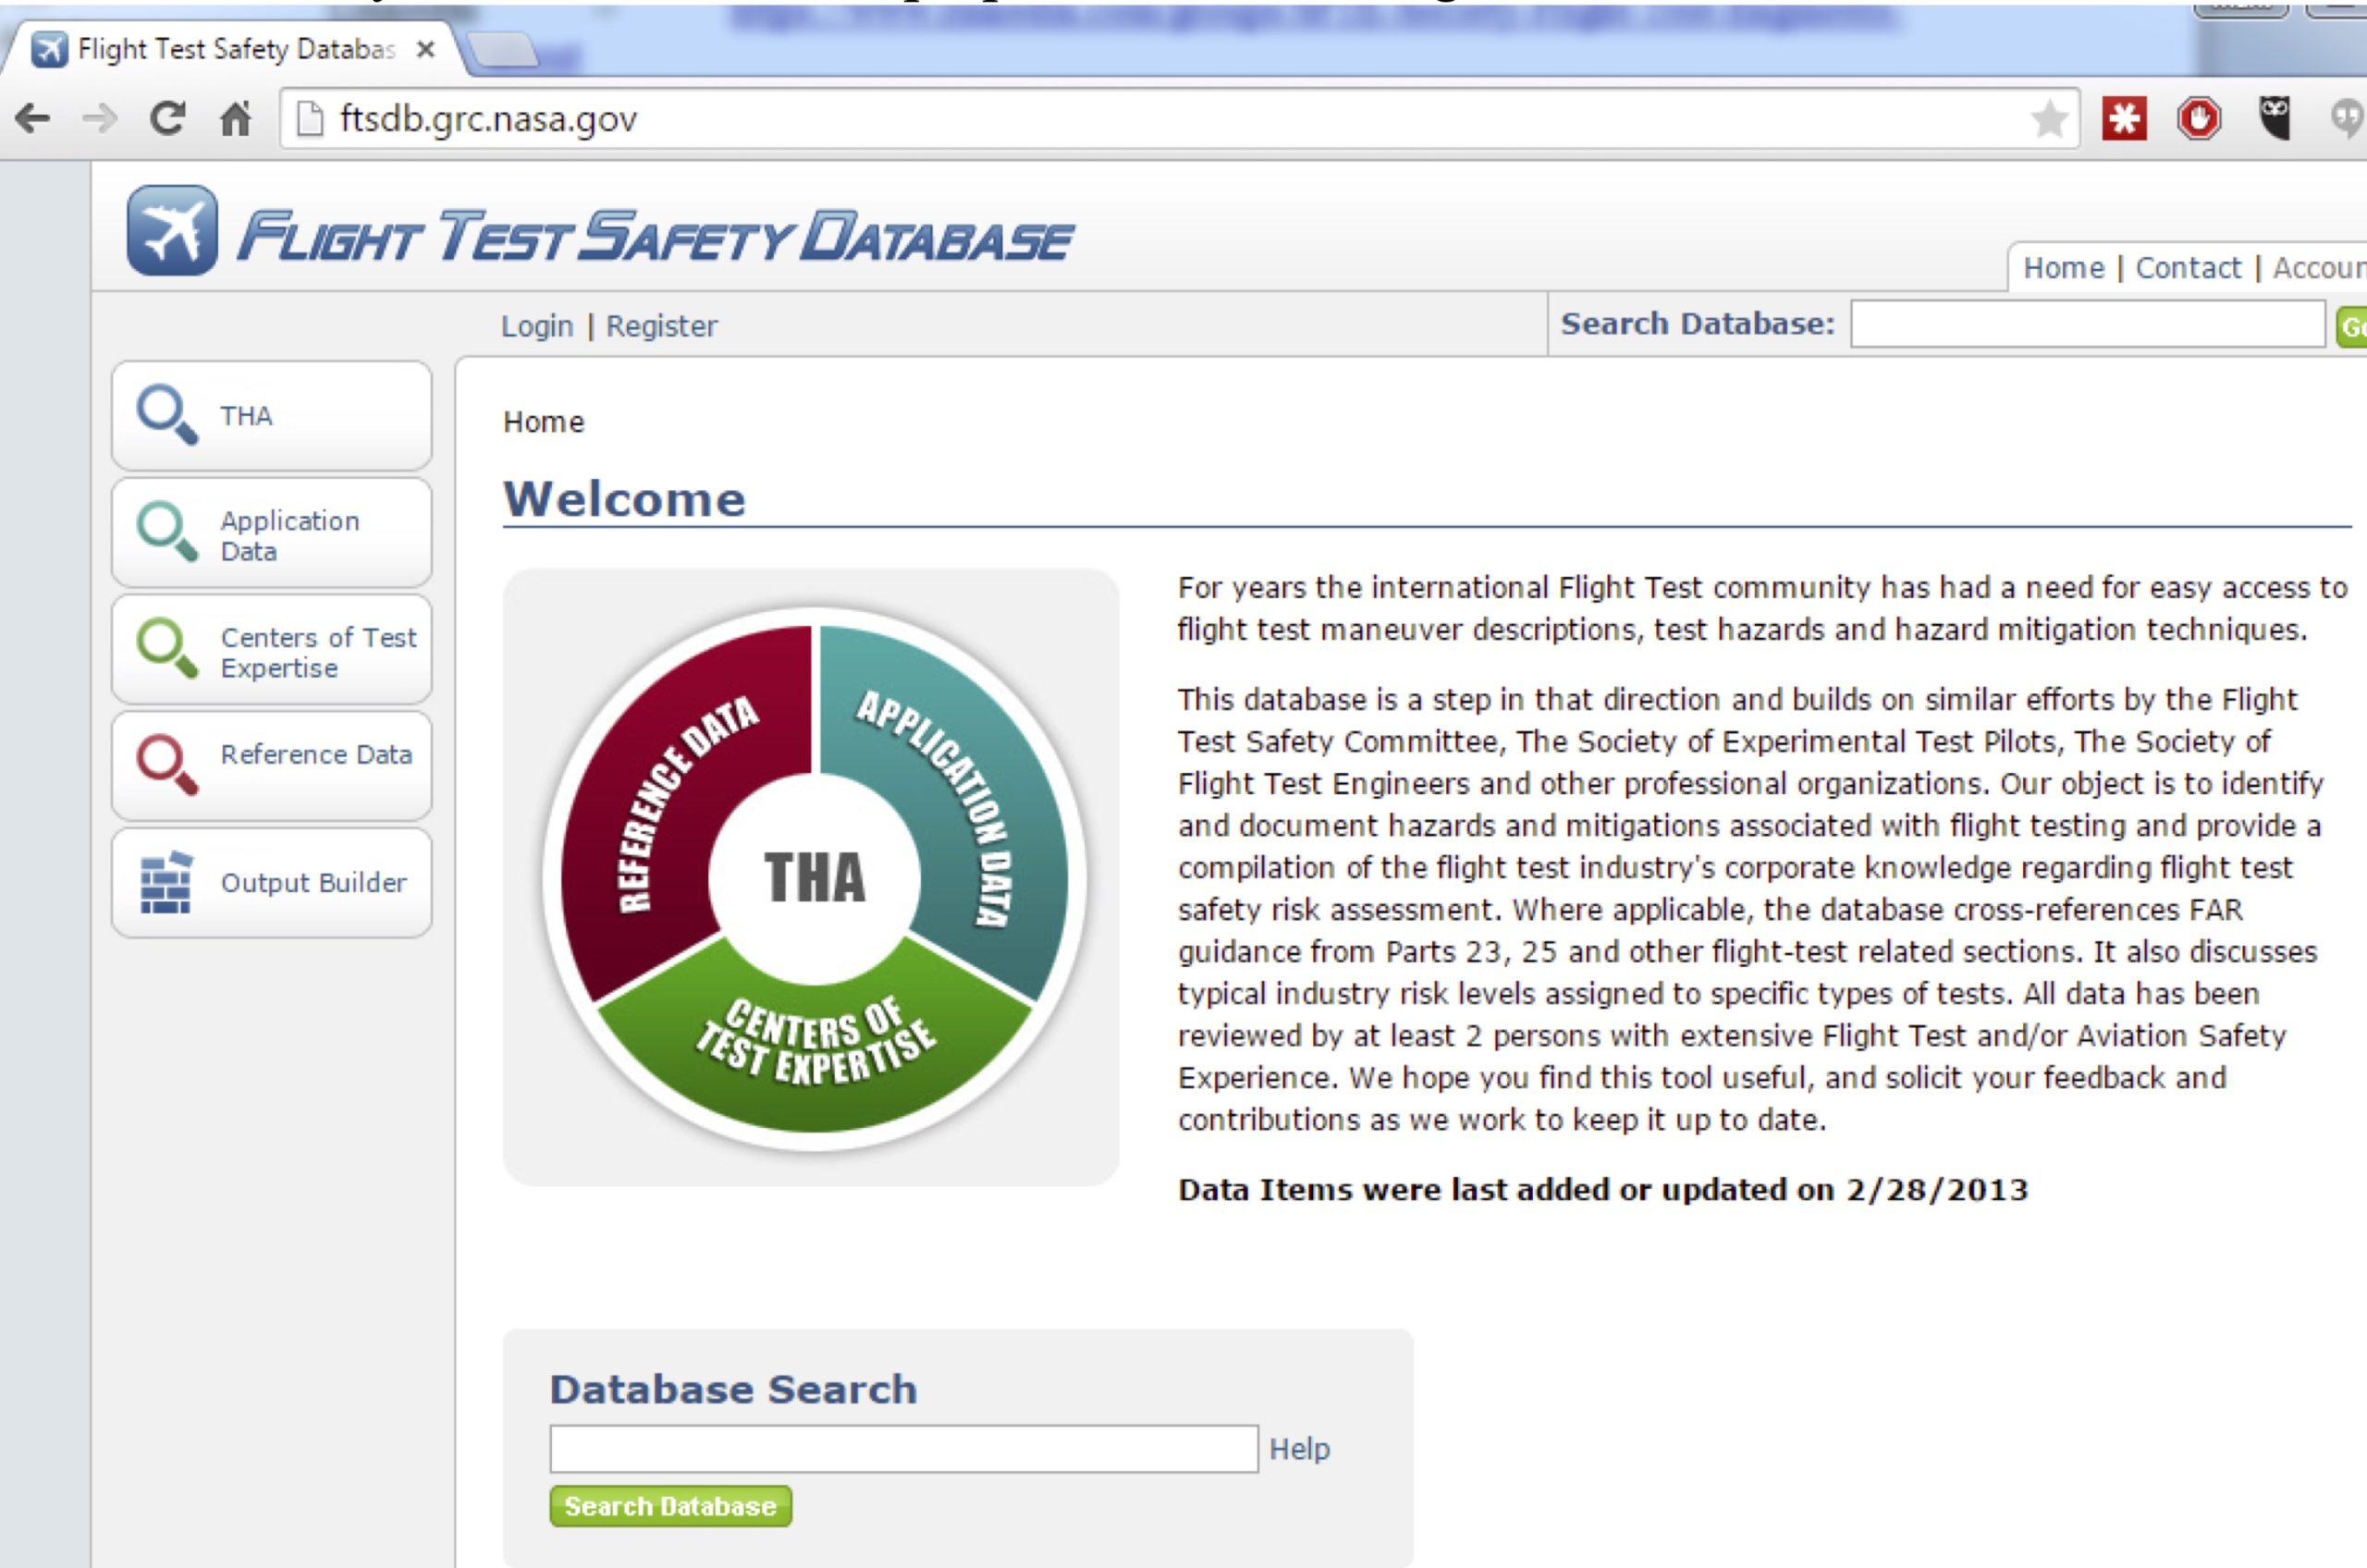The height and width of the screenshot is (1568, 2367).
Task: Click the red asterisk extension icon
Action: point(2124,119)
